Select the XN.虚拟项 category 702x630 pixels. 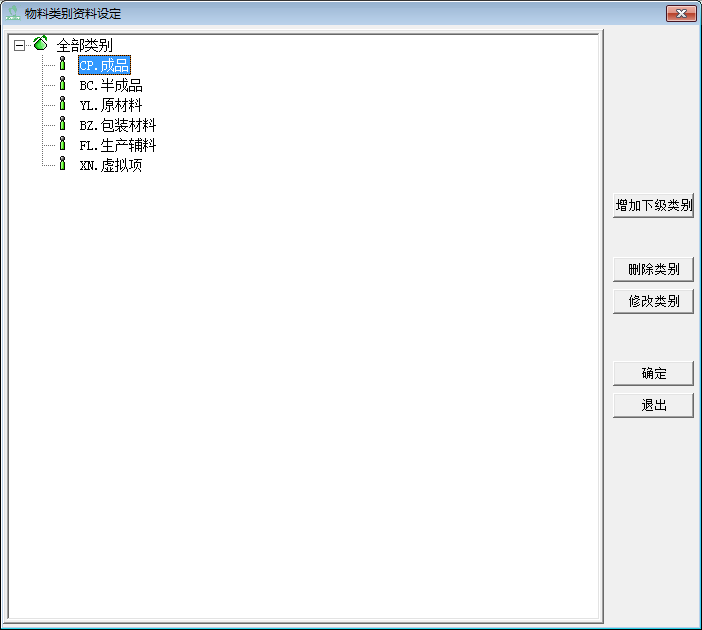[110, 165]
